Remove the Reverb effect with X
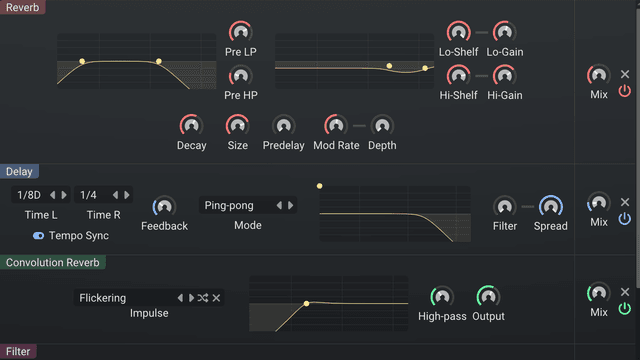This screenshot has width=640, height=360. coord(625,74)
